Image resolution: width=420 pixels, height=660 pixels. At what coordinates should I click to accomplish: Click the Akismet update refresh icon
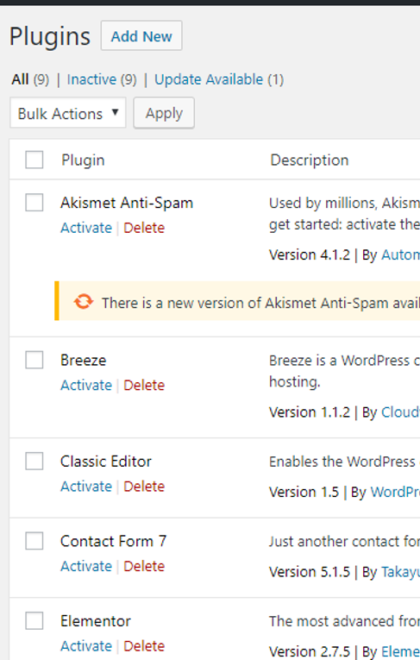coord(83,301)
